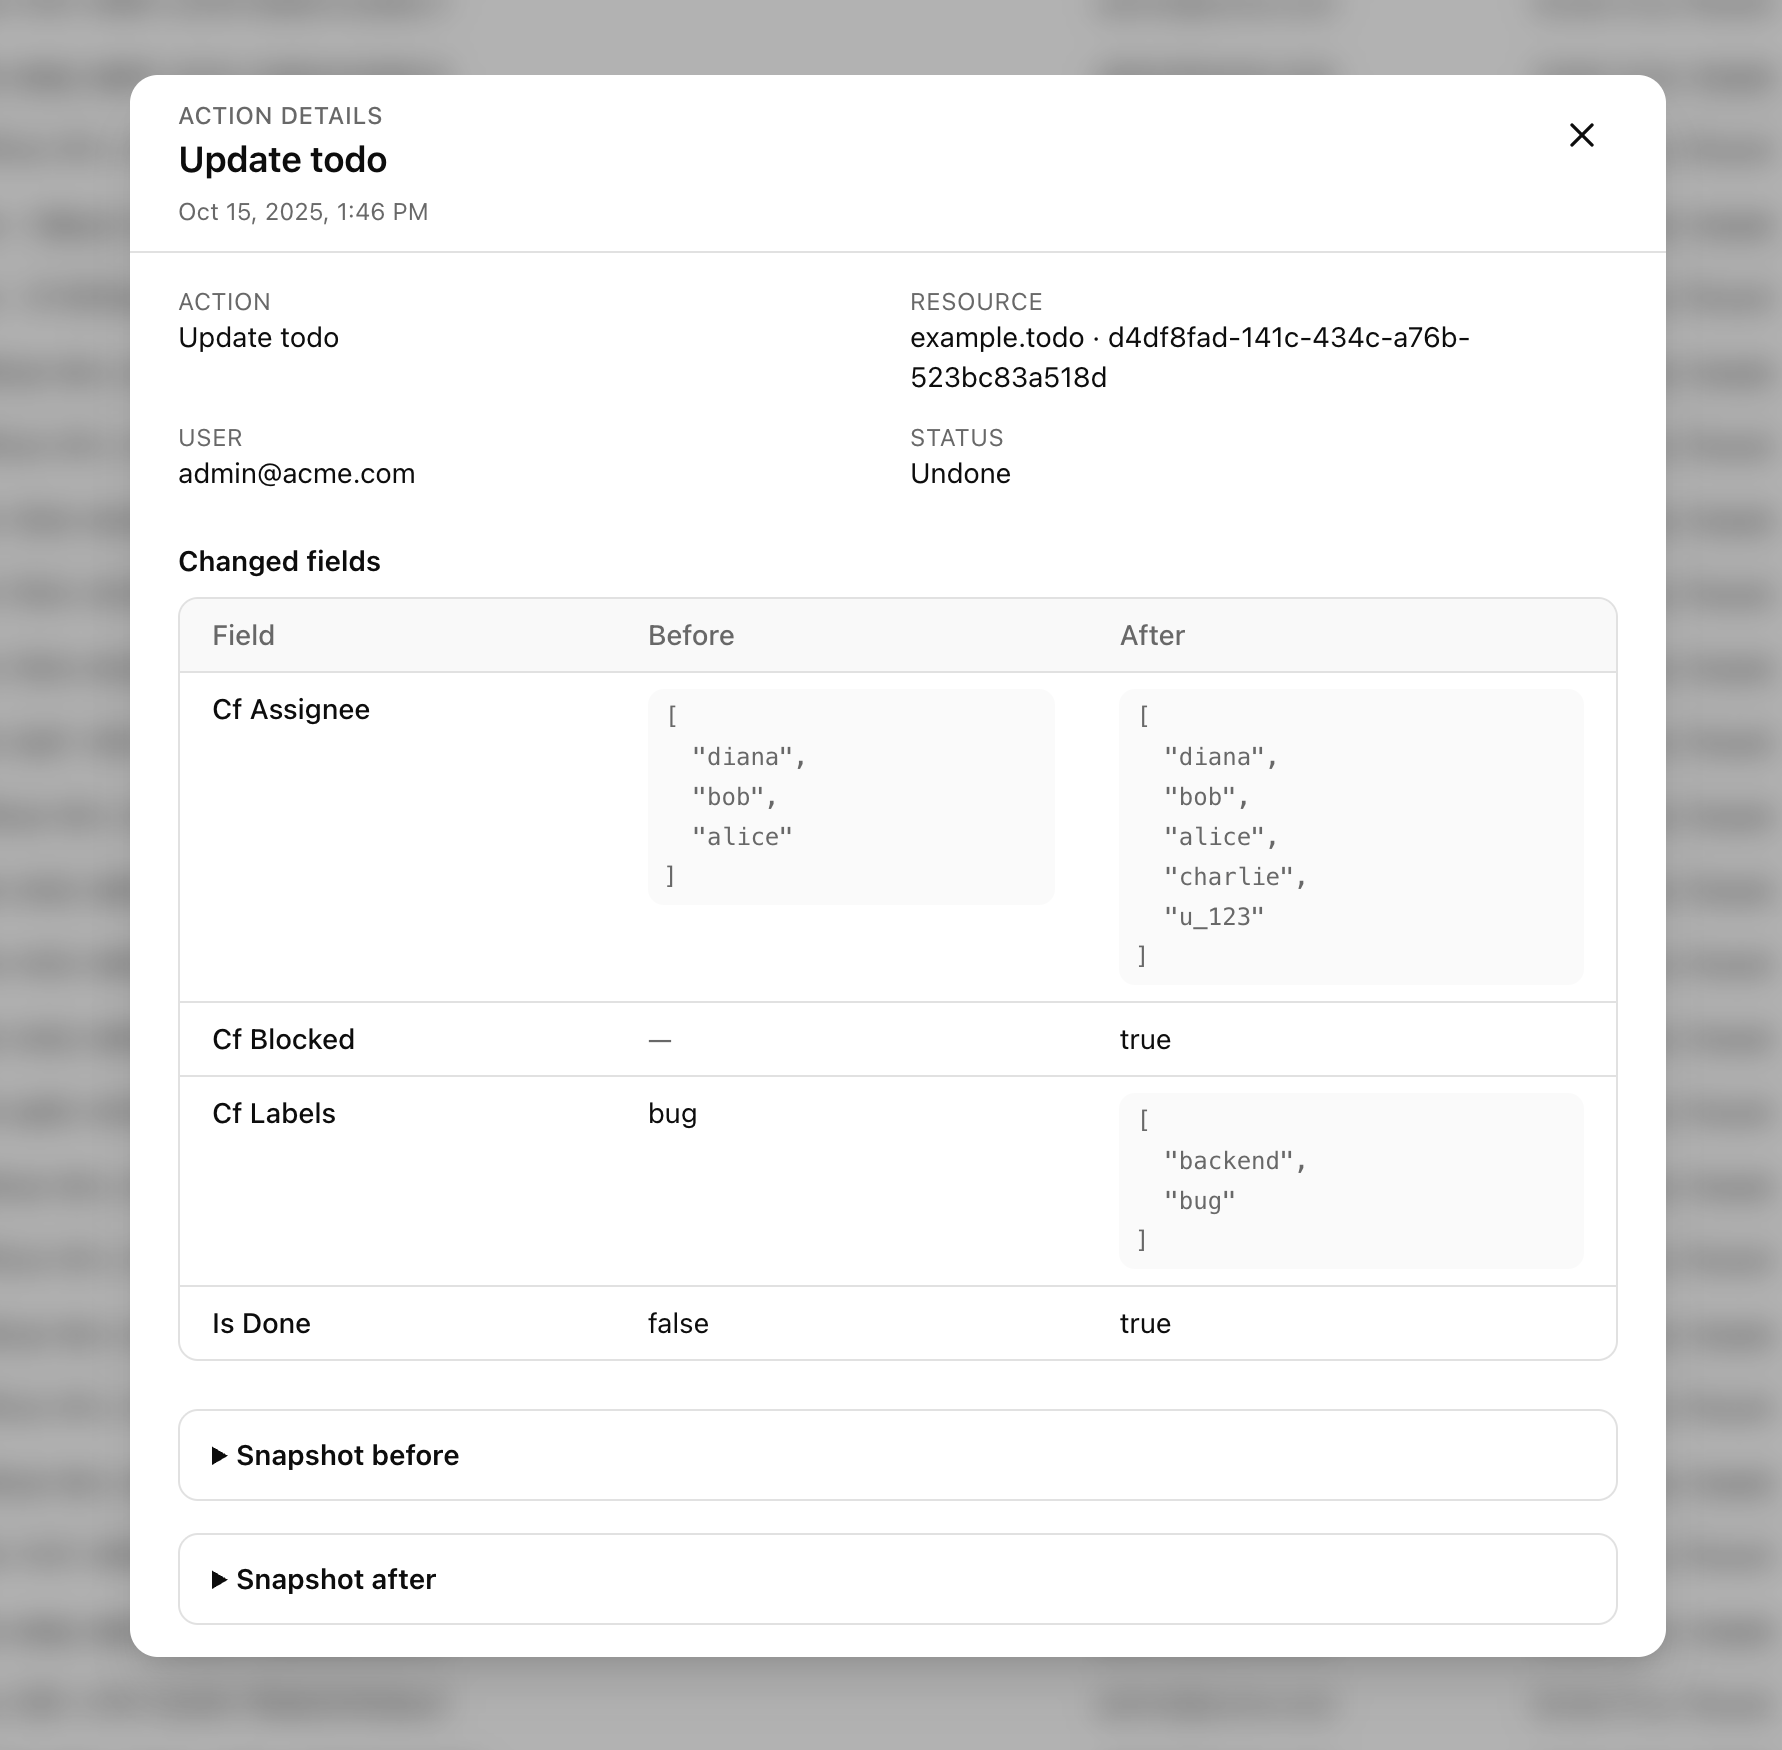
Task: Click the After column header
Action: tap(1151, 634)
